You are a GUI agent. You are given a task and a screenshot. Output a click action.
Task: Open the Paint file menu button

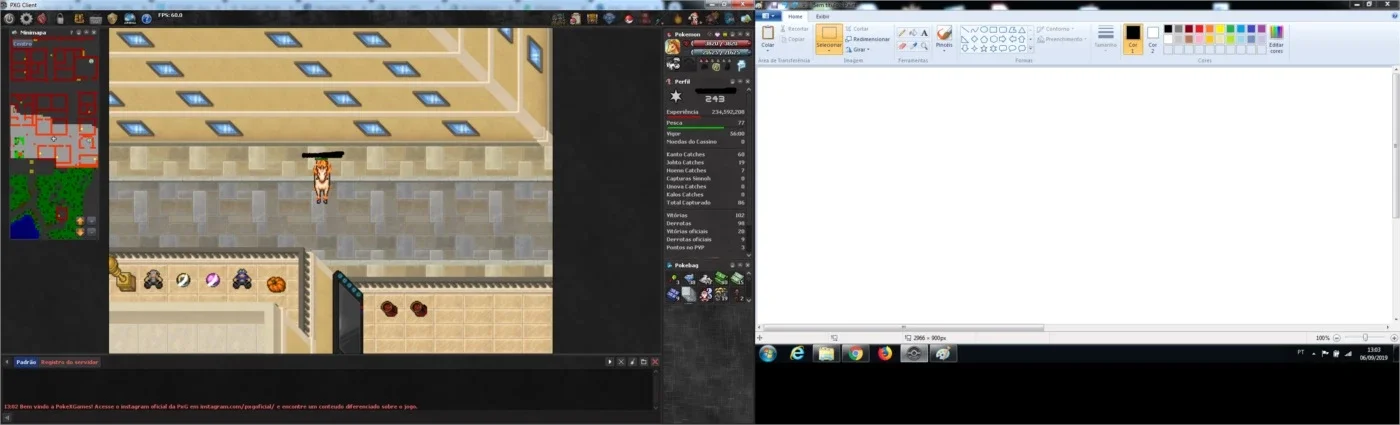pyautogui.click(x=770, y=16)
